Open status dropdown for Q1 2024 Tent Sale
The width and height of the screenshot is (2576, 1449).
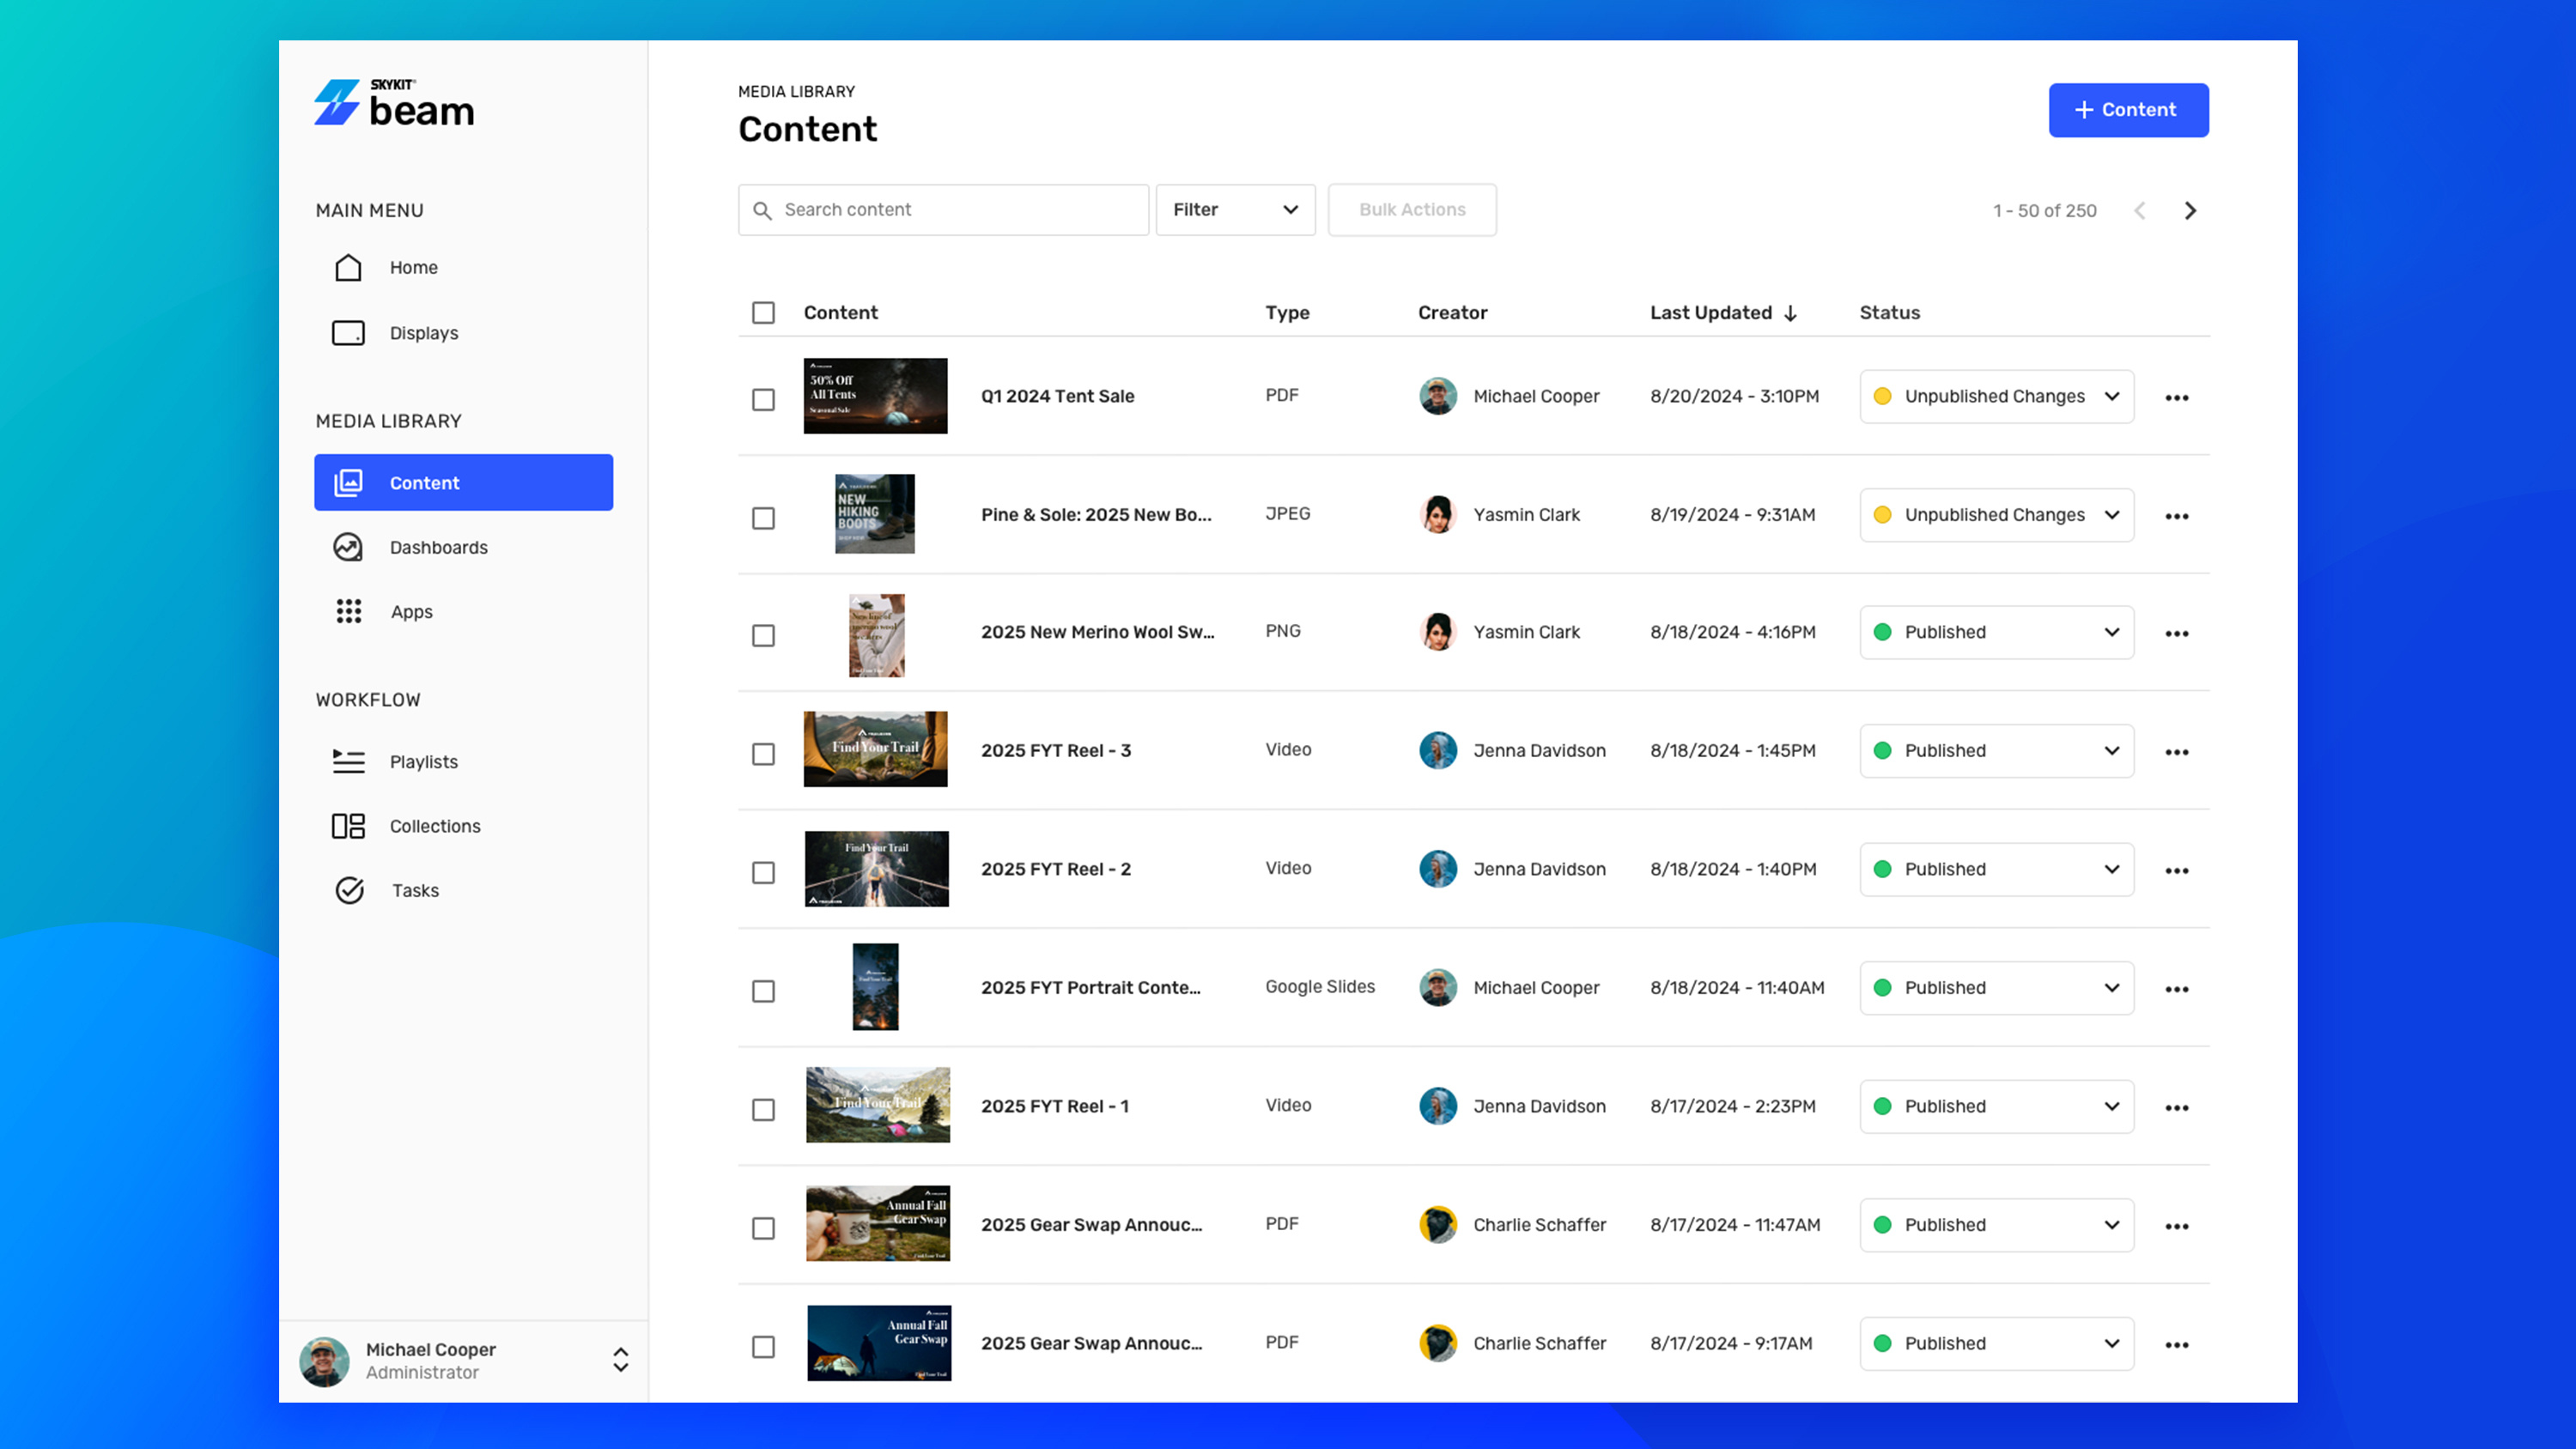coord(1996,396)
